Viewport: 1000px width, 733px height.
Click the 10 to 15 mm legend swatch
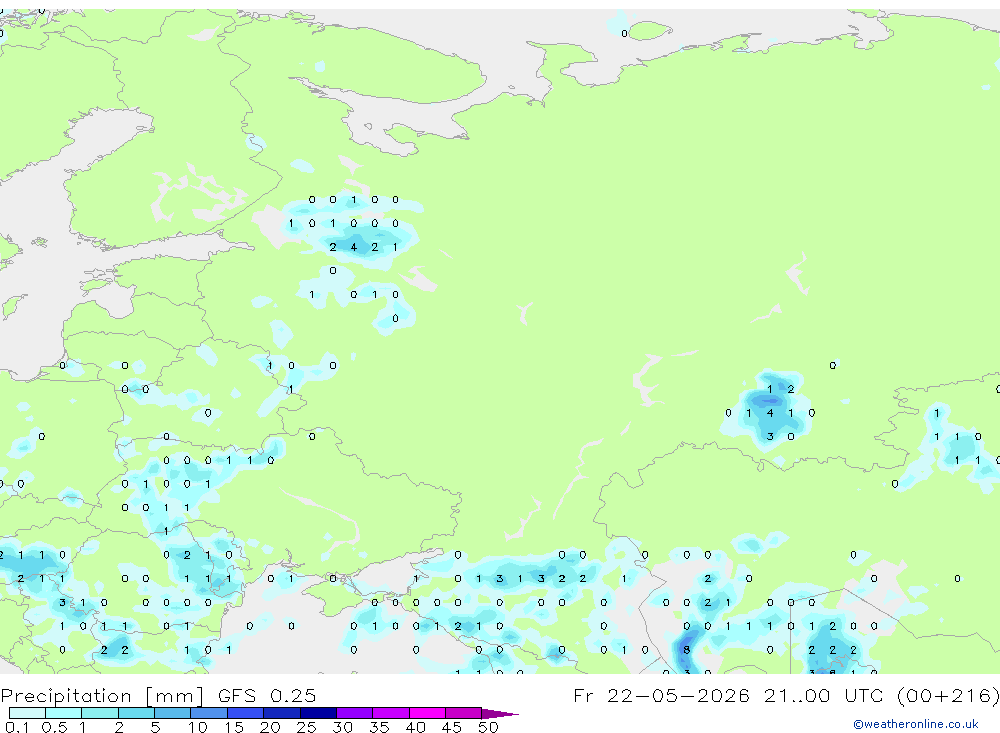click(x=209, y=713)
